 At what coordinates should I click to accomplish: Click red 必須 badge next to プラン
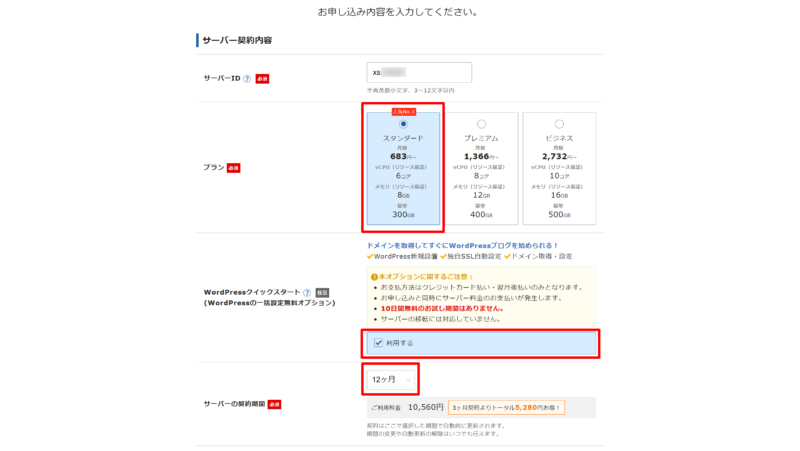(234, 167)
